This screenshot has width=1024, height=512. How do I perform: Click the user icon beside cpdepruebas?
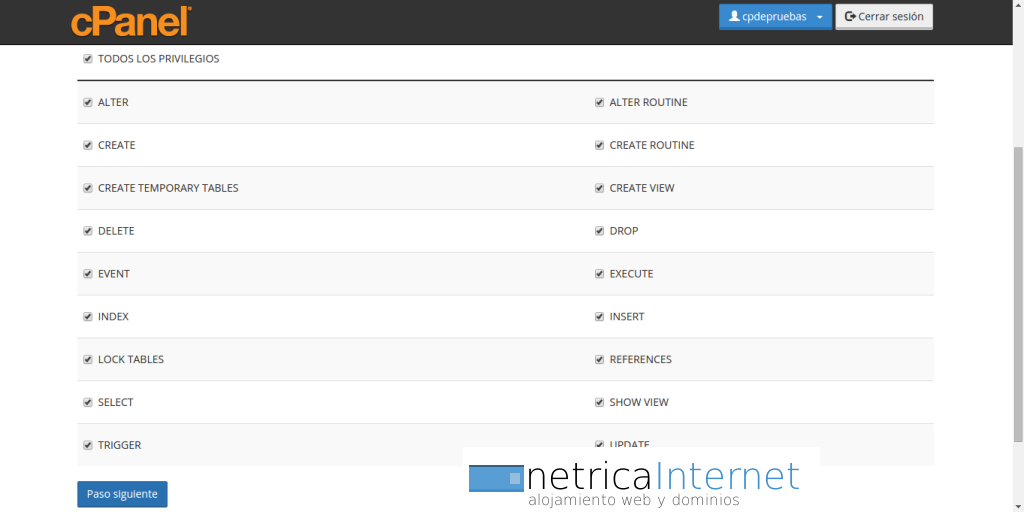734,16
